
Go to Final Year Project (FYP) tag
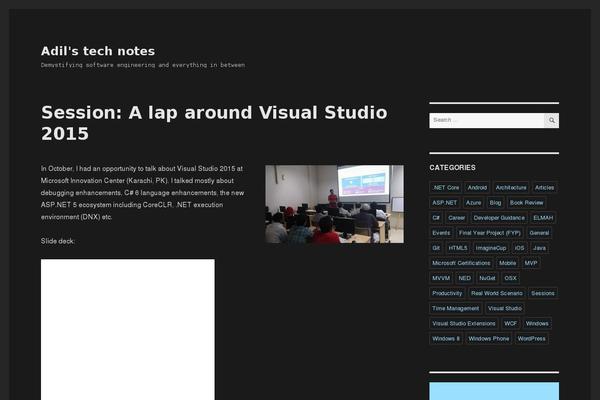(490, 233)
